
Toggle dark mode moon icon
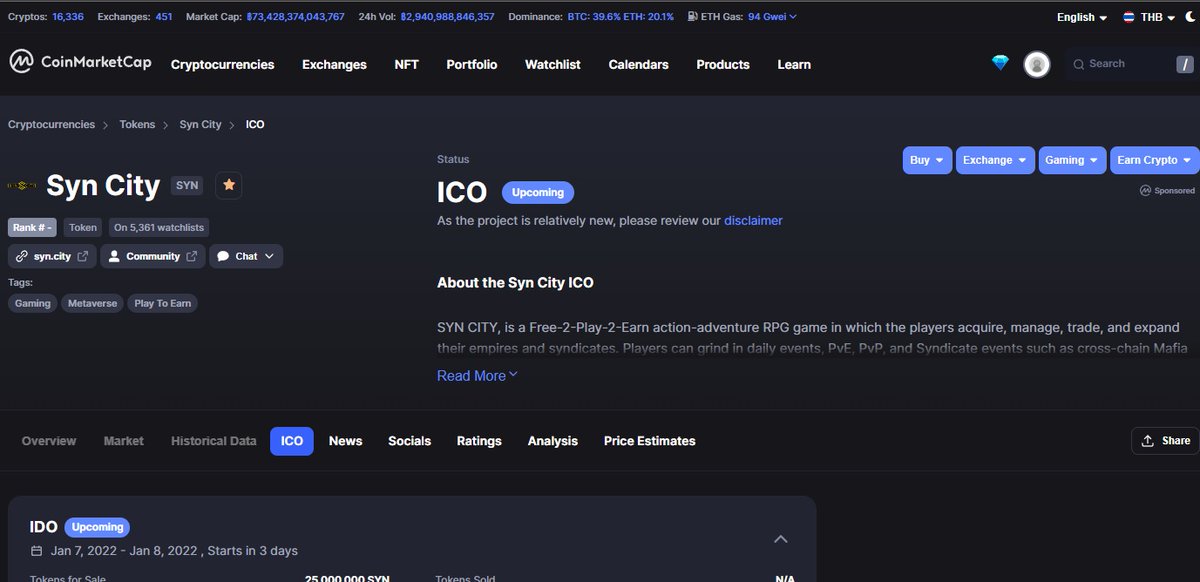click(x=1190, y=17)
